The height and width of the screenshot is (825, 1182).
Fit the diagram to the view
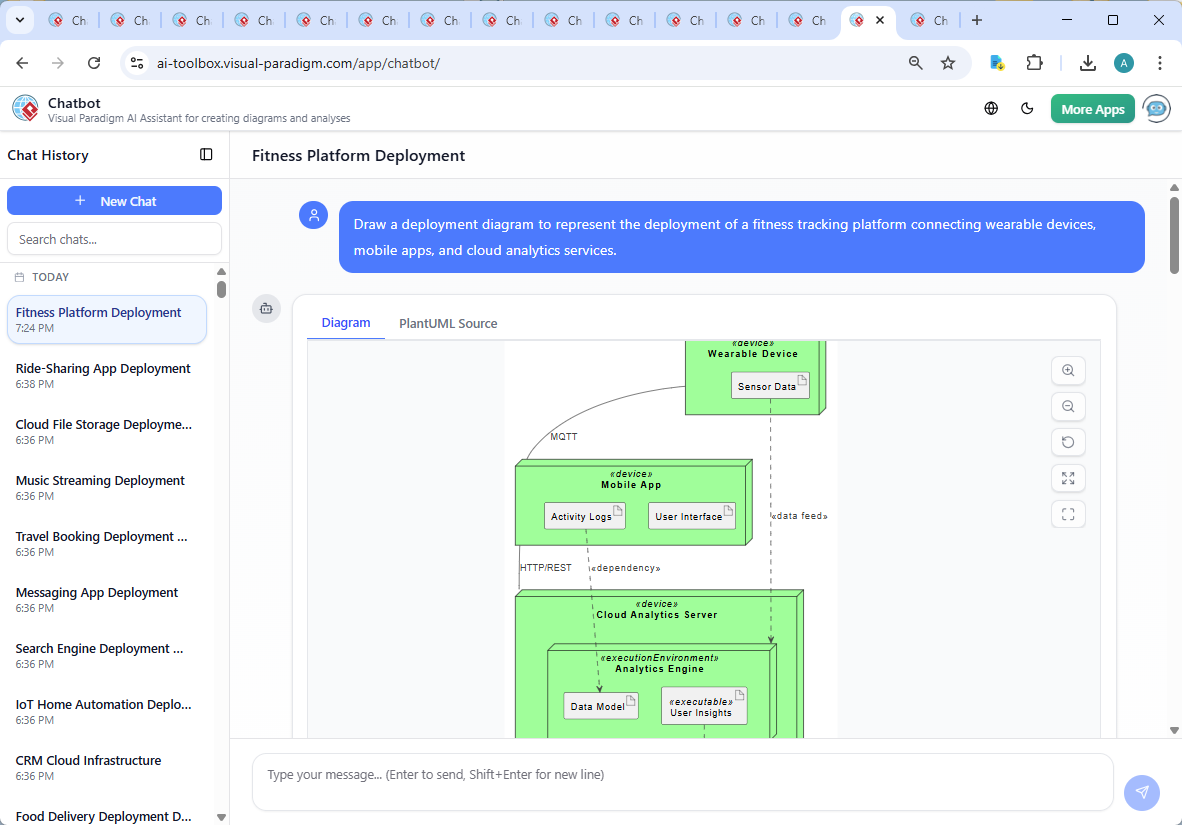click(1068, 478)
